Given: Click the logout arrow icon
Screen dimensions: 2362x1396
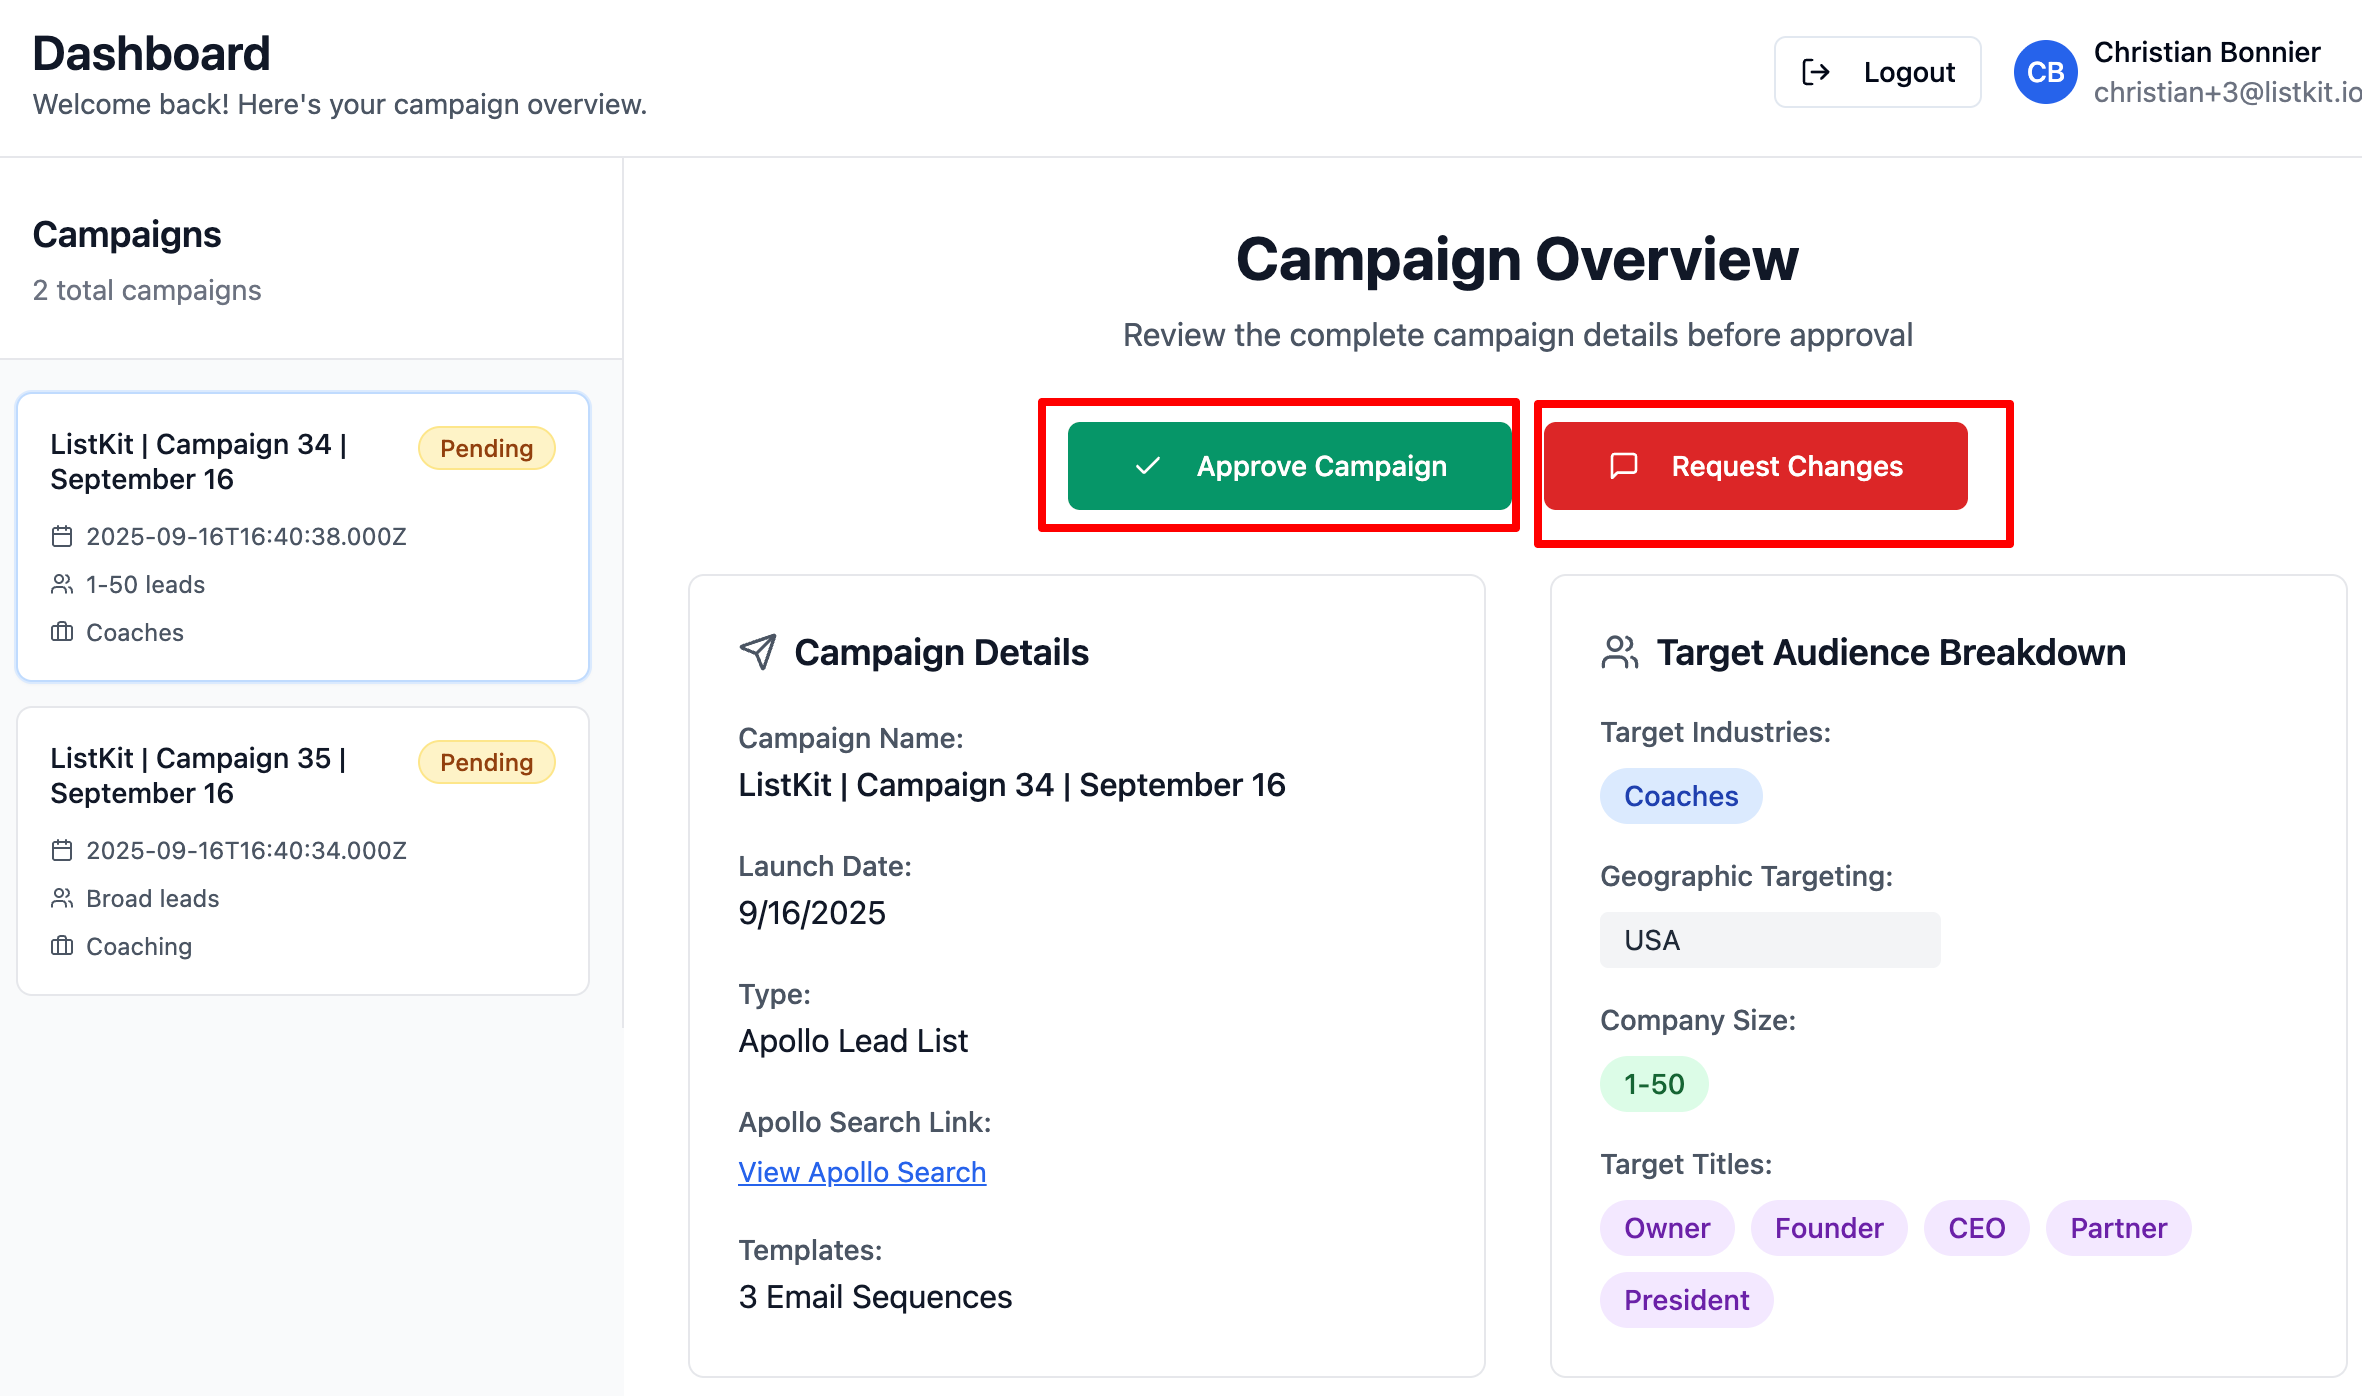Looking at the screenshot, I should [1815, 72].
